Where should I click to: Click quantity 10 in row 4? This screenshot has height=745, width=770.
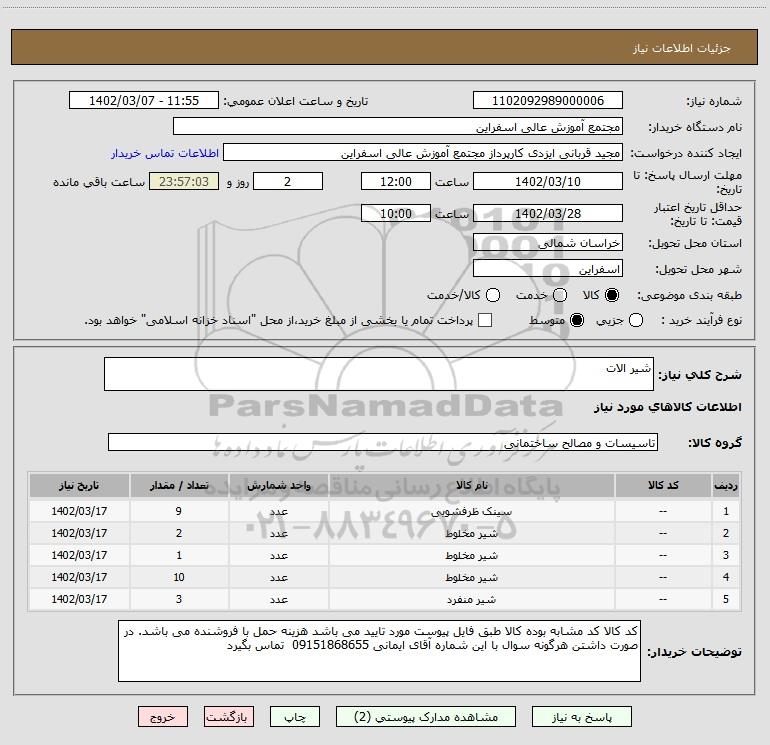[x=179, y=578]
